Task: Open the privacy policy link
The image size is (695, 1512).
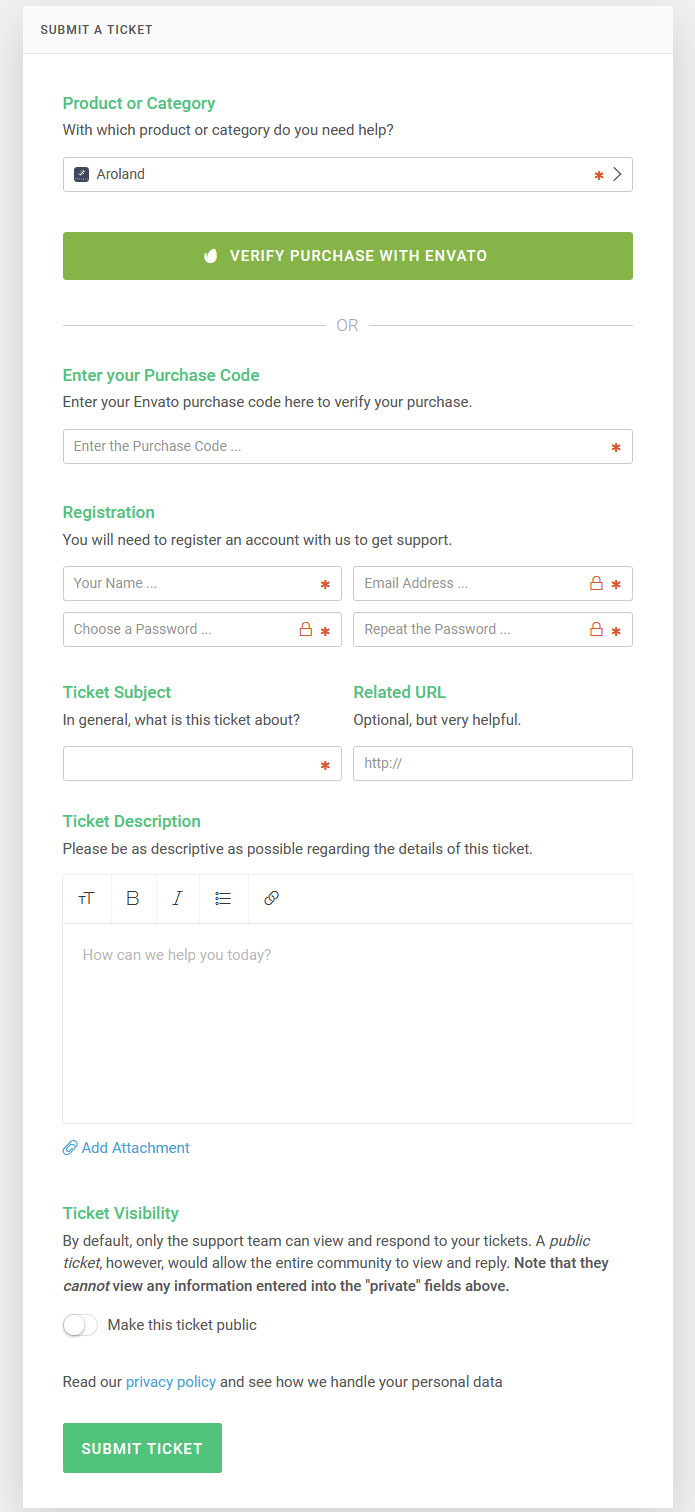Action: coord(171,1382)
